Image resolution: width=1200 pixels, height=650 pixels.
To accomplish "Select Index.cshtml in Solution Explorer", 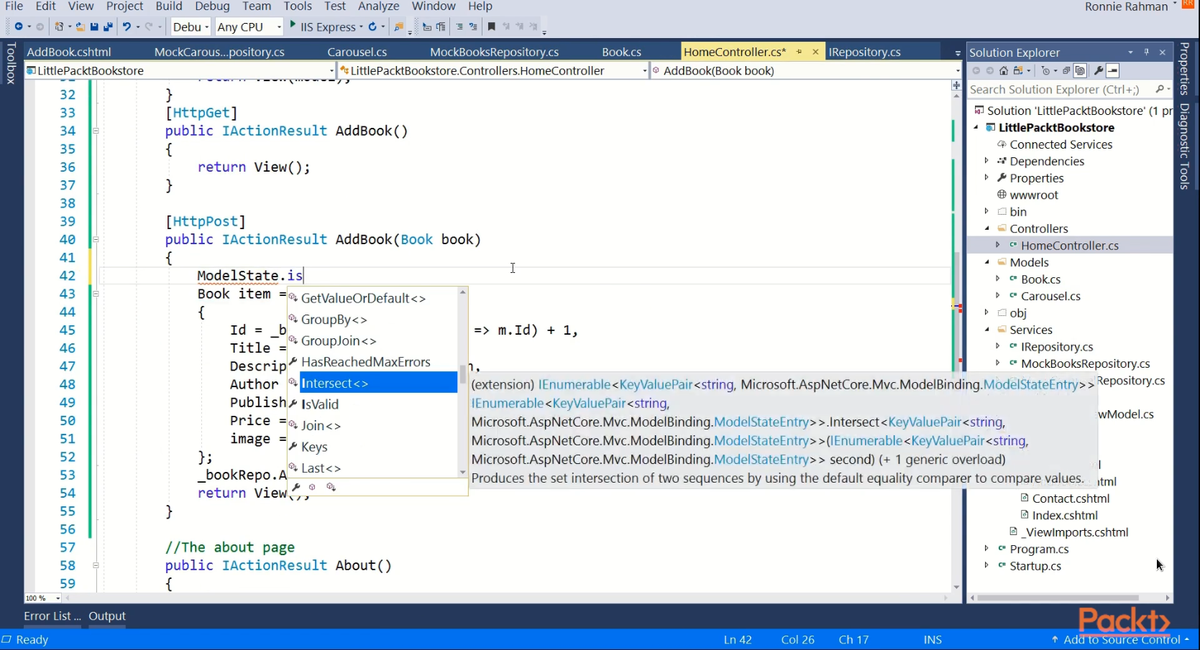I will click(x=1064, y=515).
